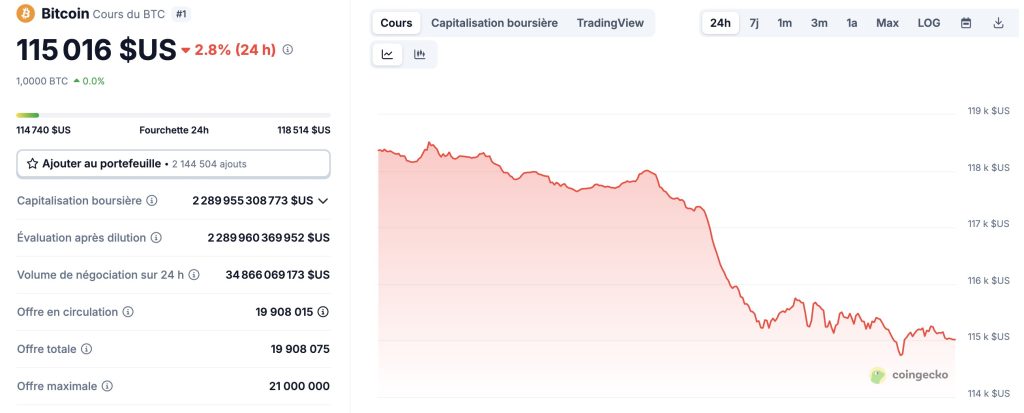1024x413 pixels.
Task: Select the Max time range
Action: click(x=887, y=23)
